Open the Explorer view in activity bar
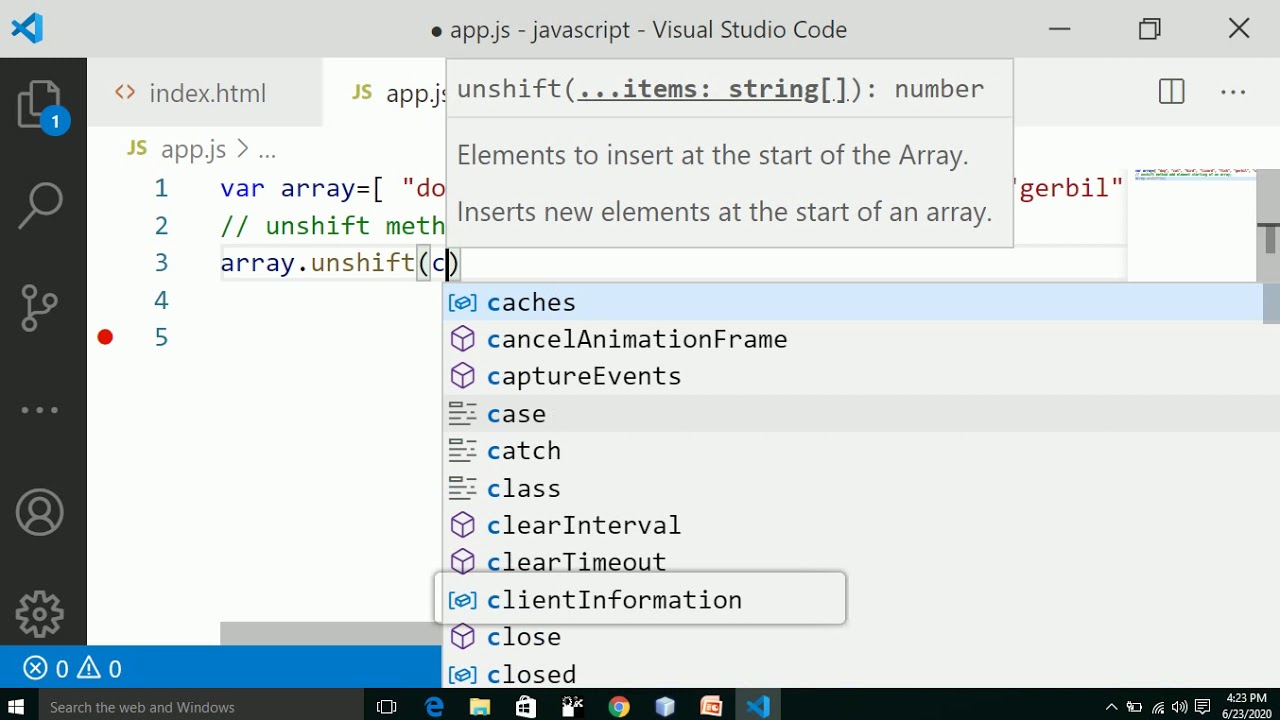1280x720 pixels. coord(41,105)
